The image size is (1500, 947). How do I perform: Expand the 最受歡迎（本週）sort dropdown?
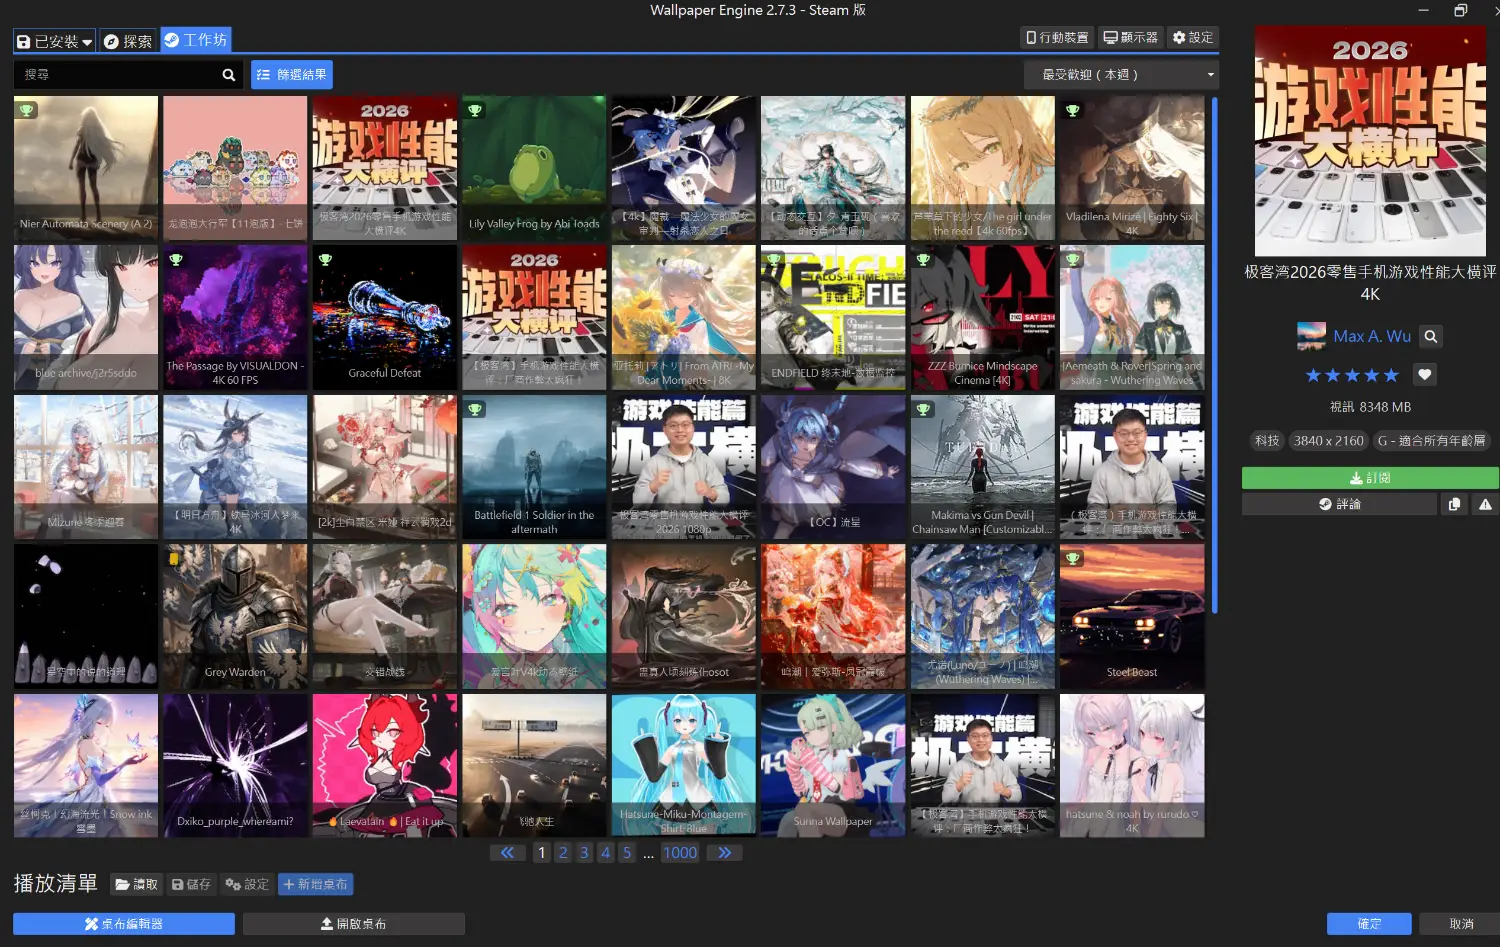[x=1121, y=75]
